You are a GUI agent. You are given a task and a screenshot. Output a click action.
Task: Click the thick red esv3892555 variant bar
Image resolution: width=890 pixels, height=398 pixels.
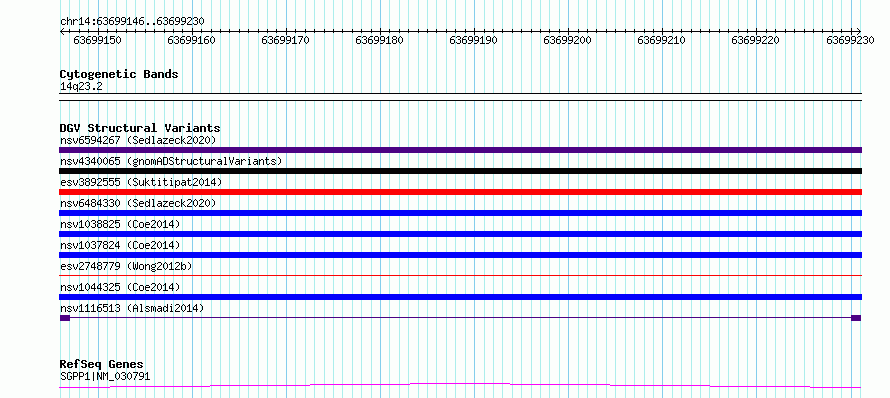(460, 192)
